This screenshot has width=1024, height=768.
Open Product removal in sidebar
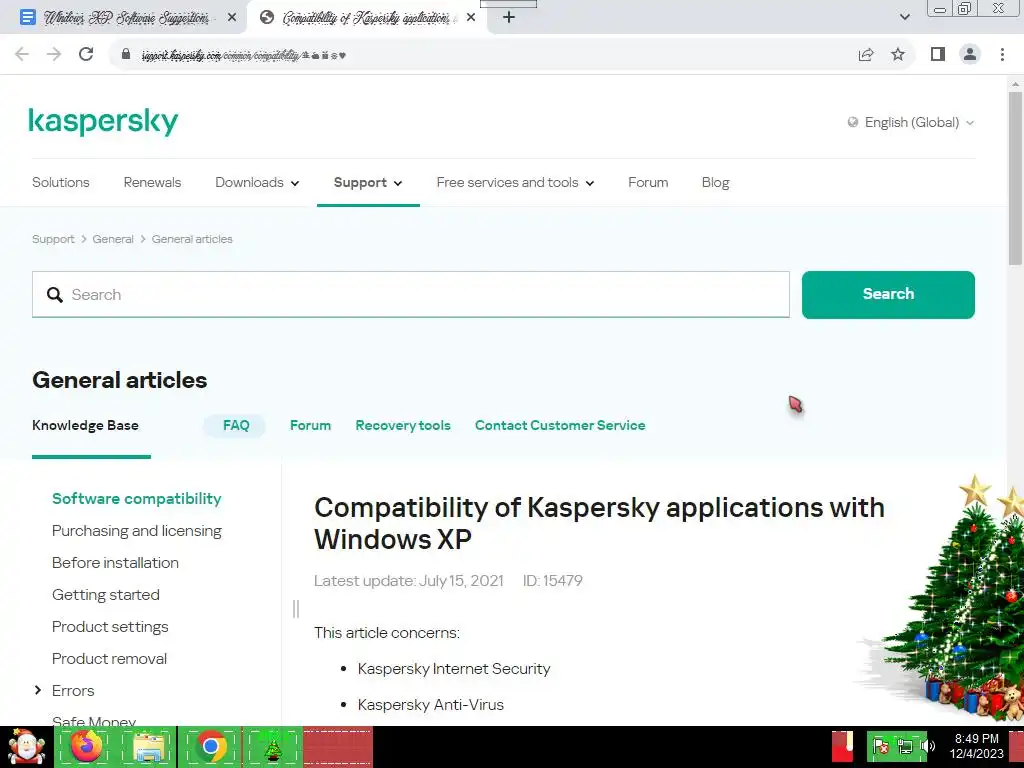pos(109,659)
